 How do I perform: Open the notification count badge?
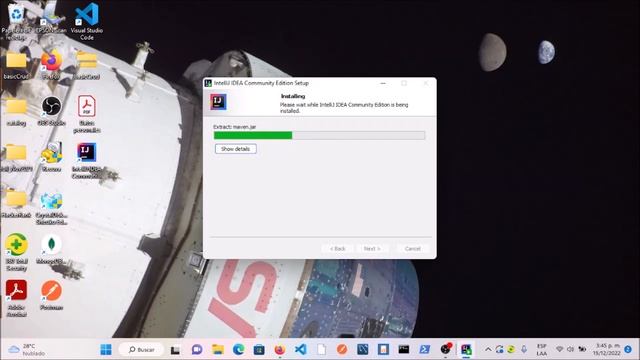coord(628,349)
